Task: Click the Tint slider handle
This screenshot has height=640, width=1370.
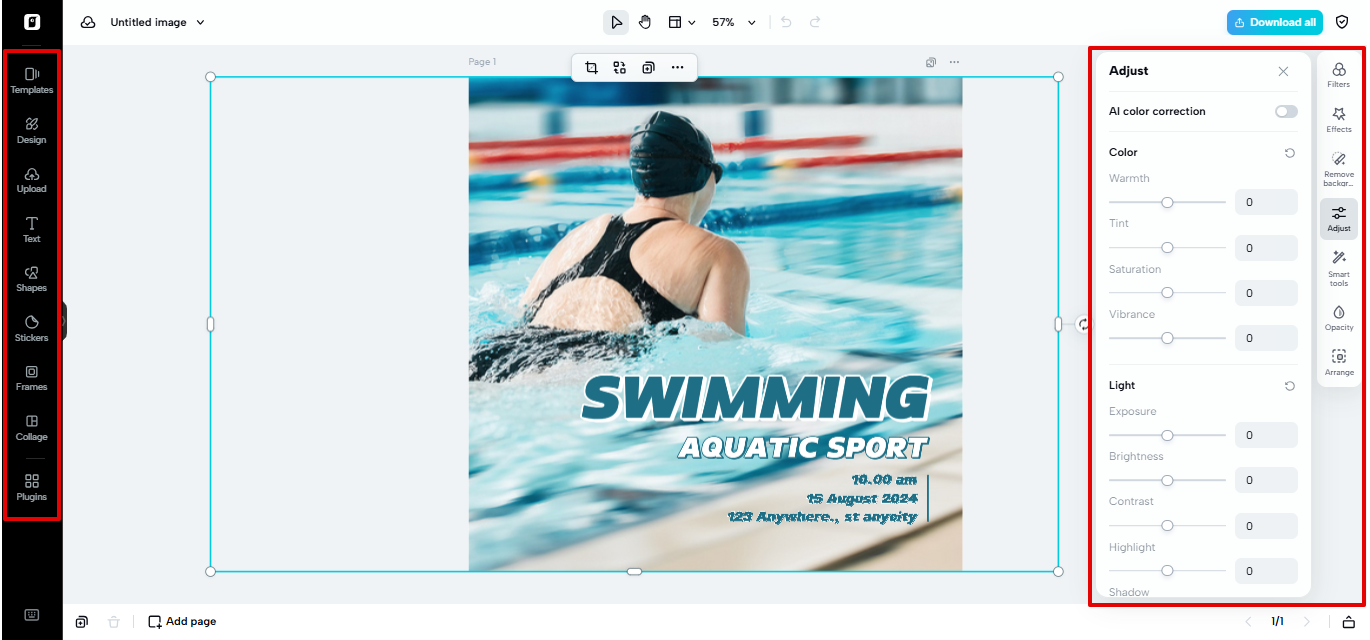Action: (x=1167, y=247)
